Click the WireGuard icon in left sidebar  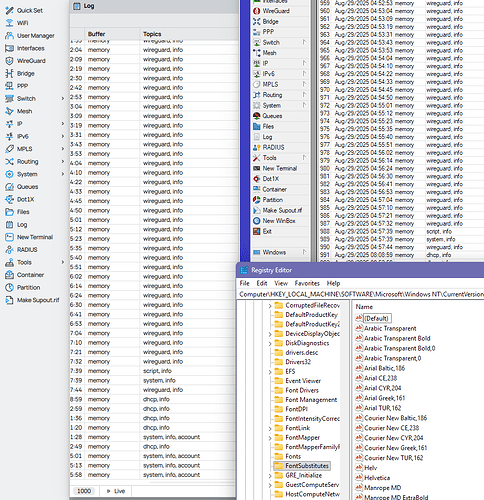9,61
